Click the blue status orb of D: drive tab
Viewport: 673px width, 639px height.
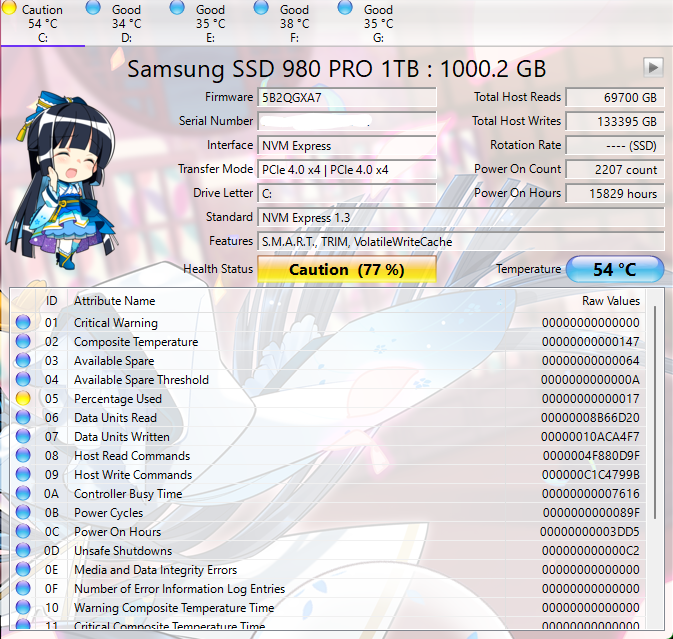click(x=93, y=7)
